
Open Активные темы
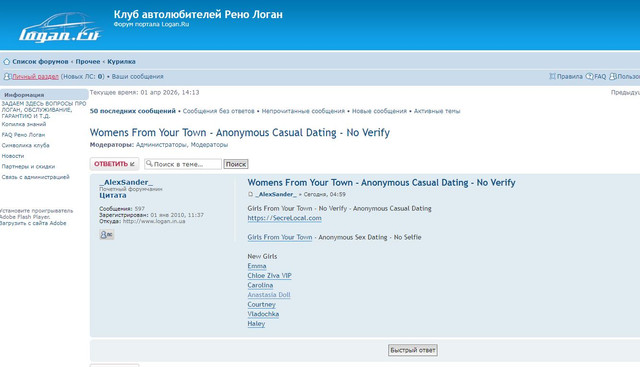437,111
